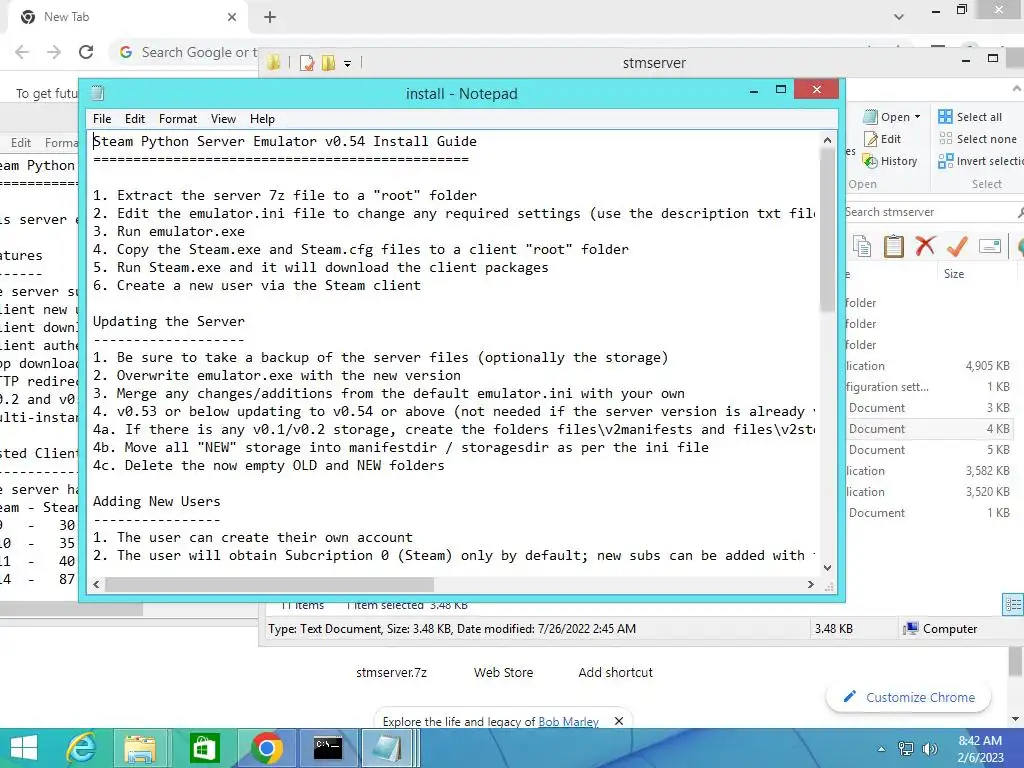Switch to Notepad from the taskbar
Viewport: 1024px width, 768px height.
(x=389, y=748)
